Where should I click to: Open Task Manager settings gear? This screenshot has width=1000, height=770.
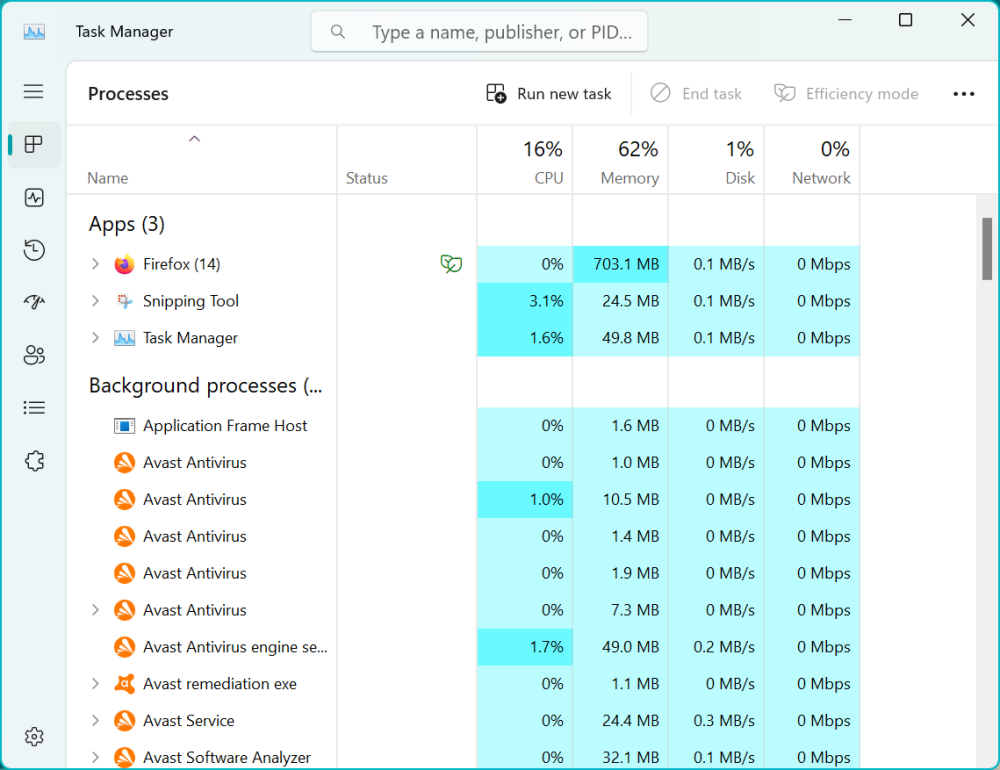(34, 737)
